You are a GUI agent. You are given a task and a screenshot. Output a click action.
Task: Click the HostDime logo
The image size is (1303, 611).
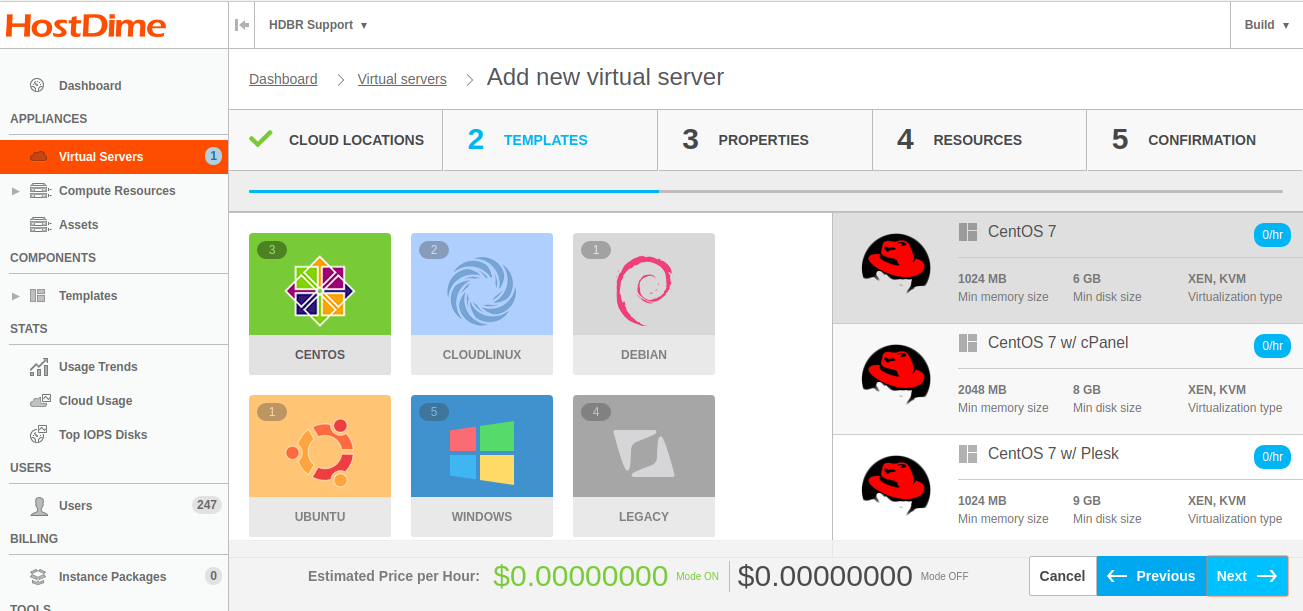pos(85,24)
